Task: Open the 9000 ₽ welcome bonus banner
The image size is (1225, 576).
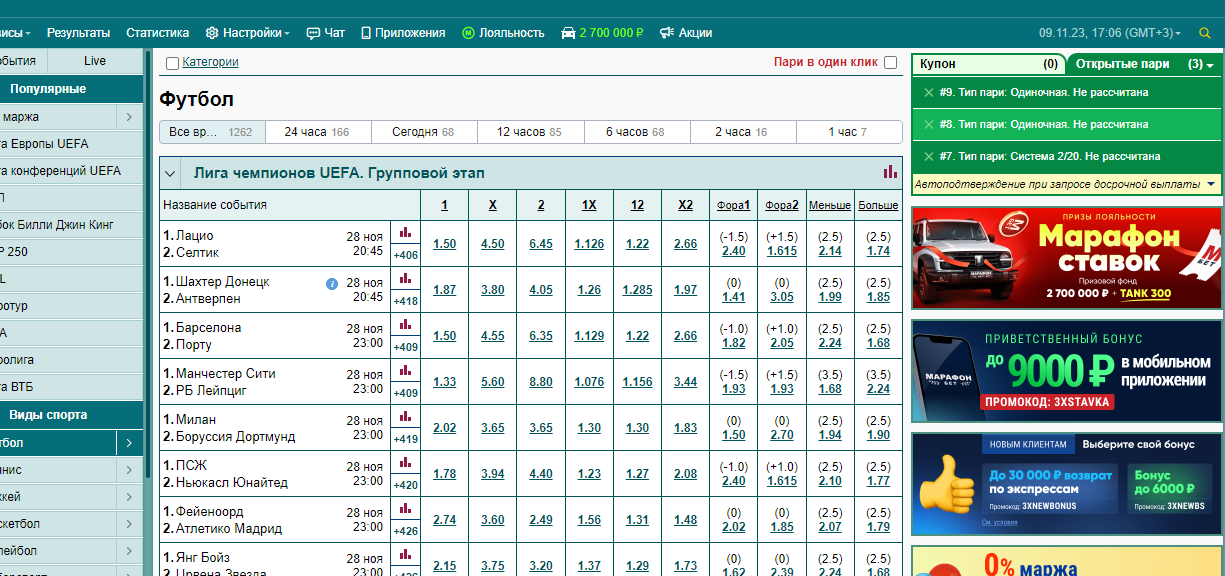Action: [1067, 370]
